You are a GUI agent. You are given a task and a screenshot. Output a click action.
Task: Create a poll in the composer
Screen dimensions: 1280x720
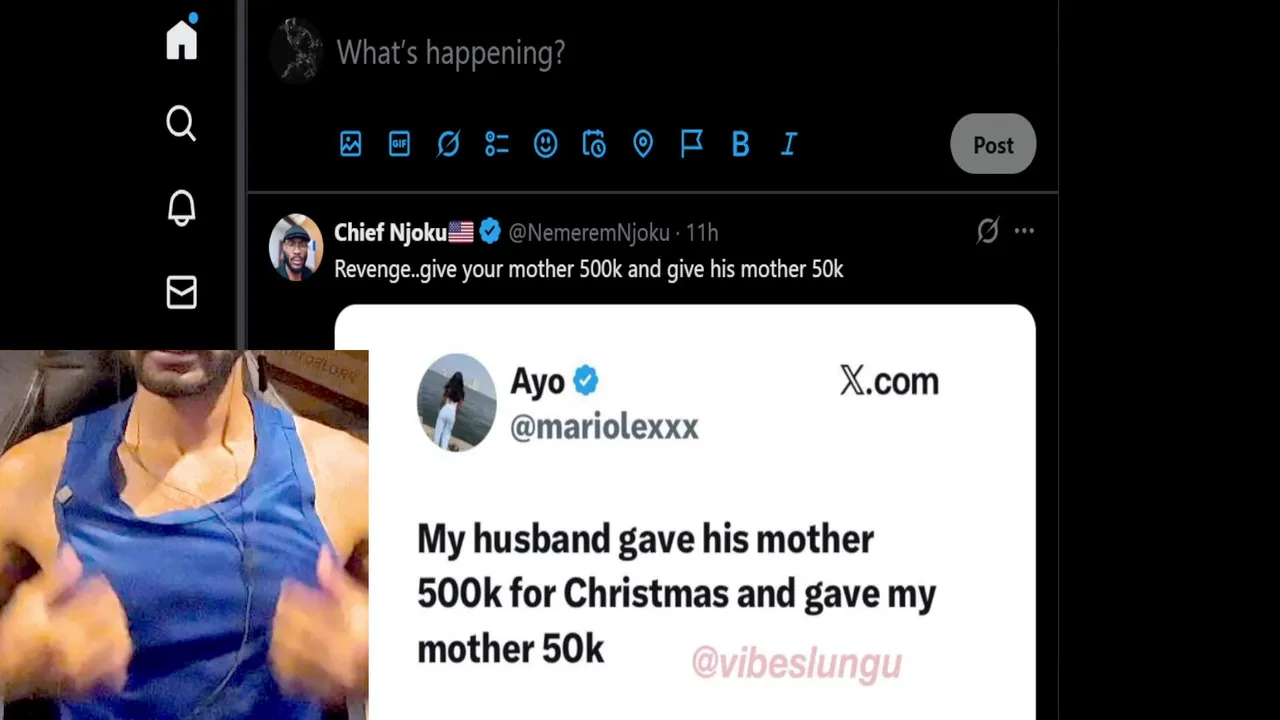coord(497,144)
